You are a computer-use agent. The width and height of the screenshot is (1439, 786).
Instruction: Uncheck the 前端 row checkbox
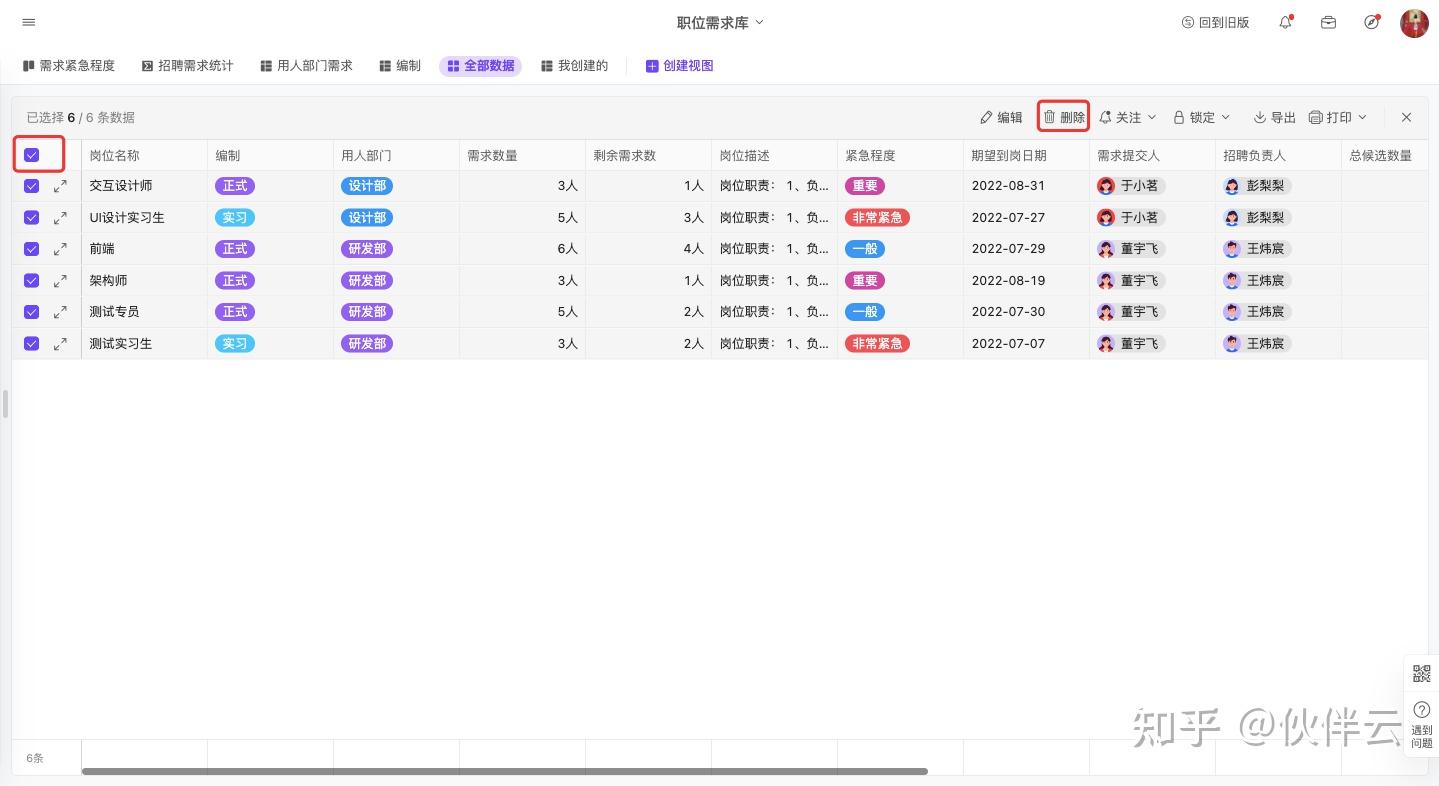click(x=32, y=249)
